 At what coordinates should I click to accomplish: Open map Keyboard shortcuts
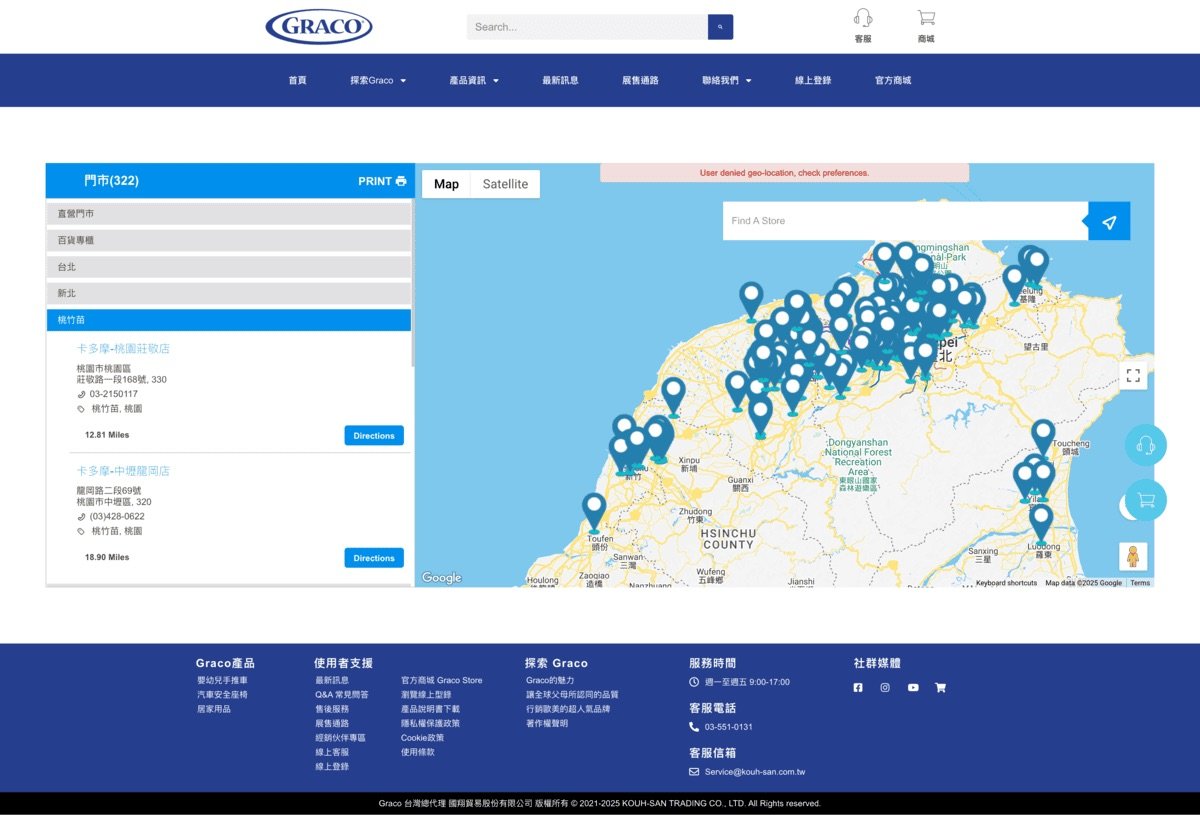point(1006,583)
